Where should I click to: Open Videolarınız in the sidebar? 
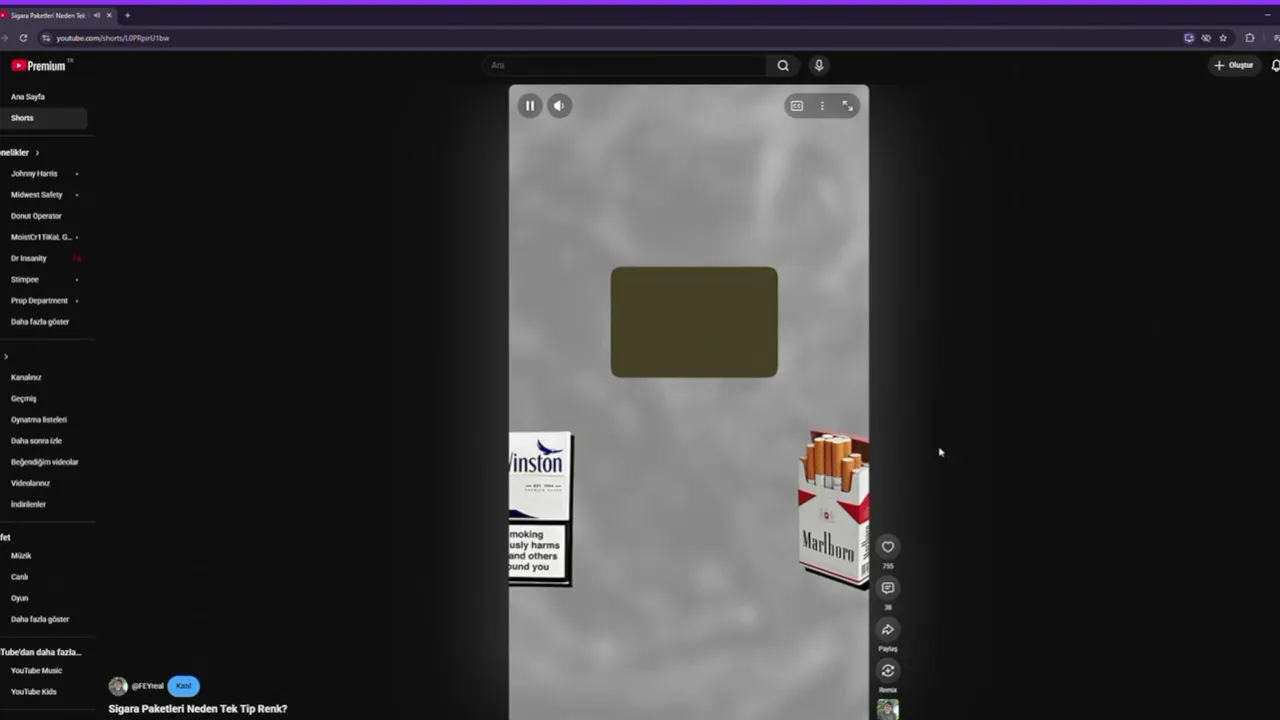(30, 484)
